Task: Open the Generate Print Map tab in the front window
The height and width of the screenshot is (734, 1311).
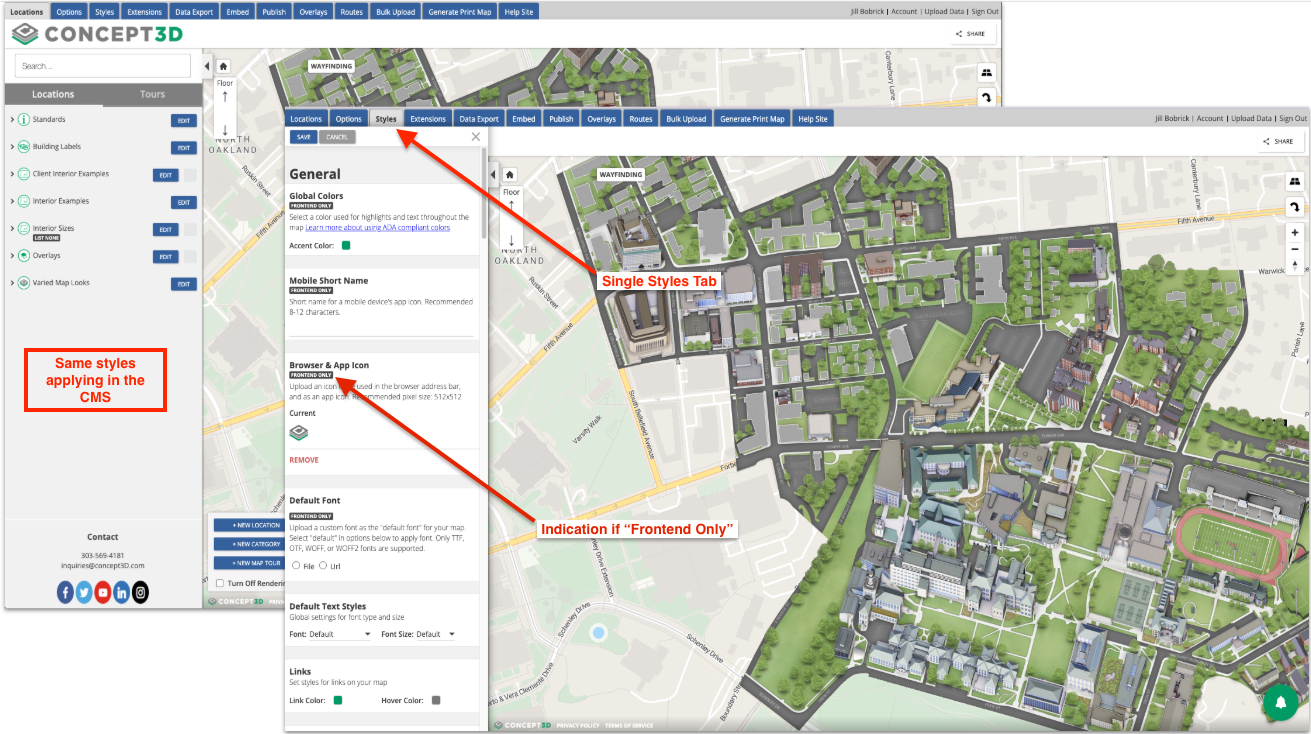Action: coord(752,119)
